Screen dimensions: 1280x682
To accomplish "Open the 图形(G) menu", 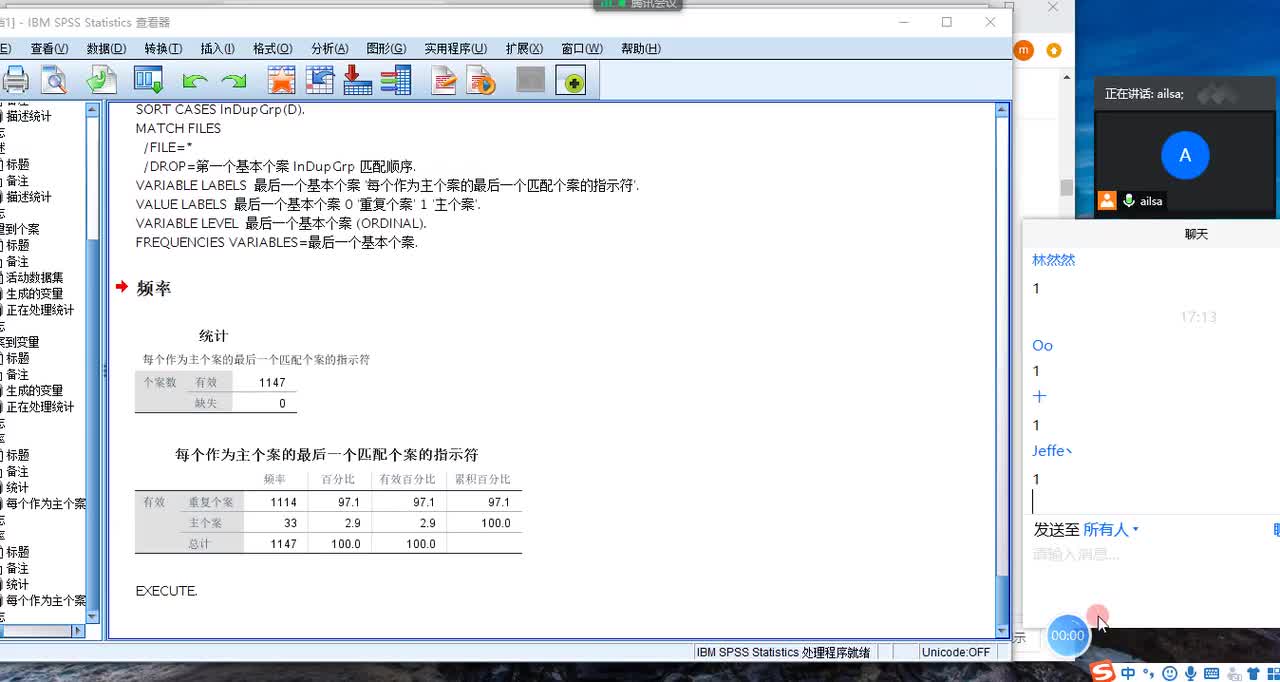I will point(386,48).
